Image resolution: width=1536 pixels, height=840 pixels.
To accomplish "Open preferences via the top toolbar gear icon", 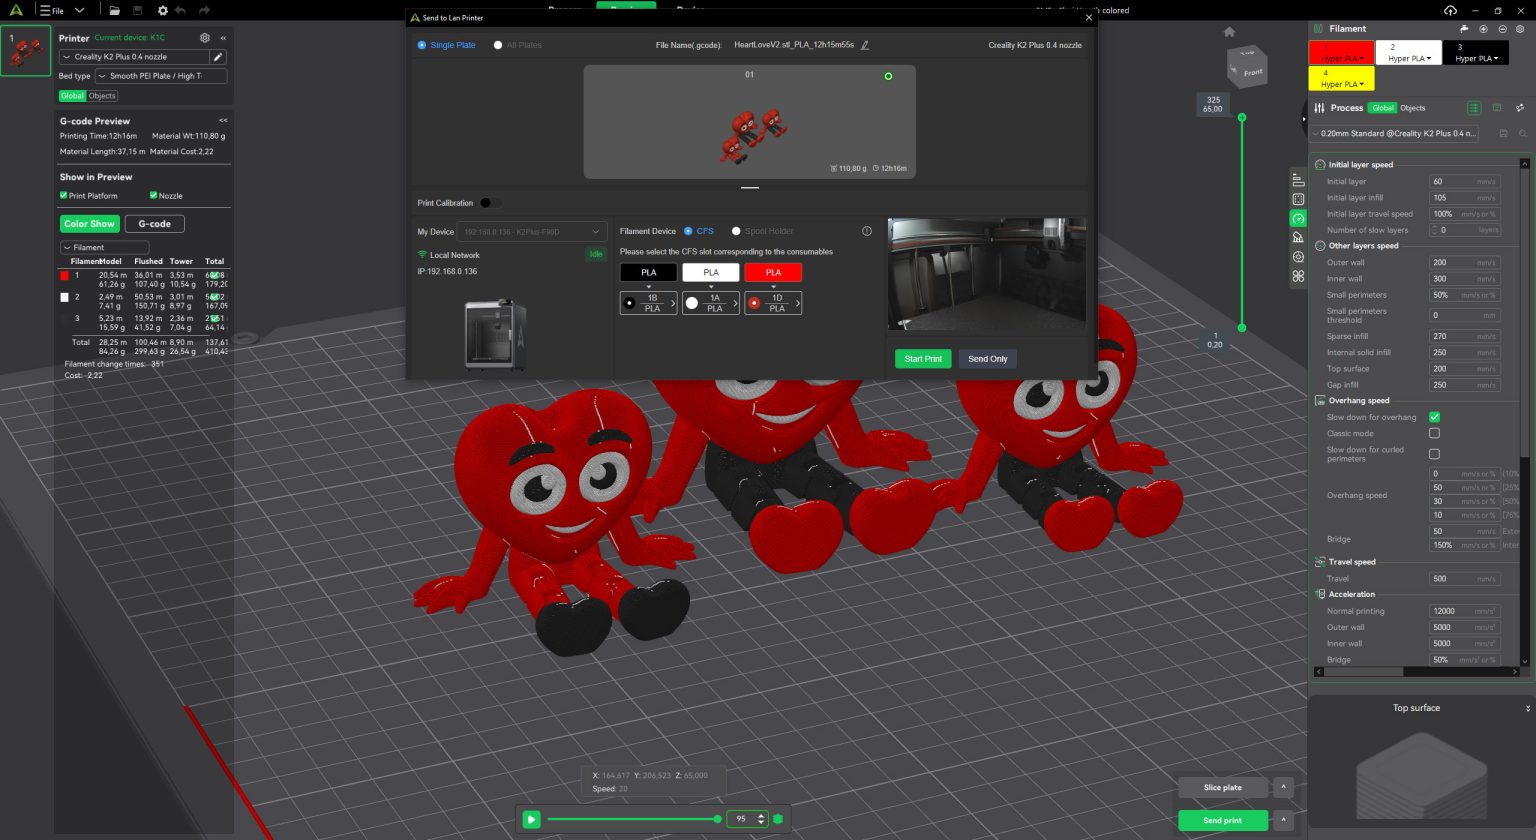I will coord(162,10).
